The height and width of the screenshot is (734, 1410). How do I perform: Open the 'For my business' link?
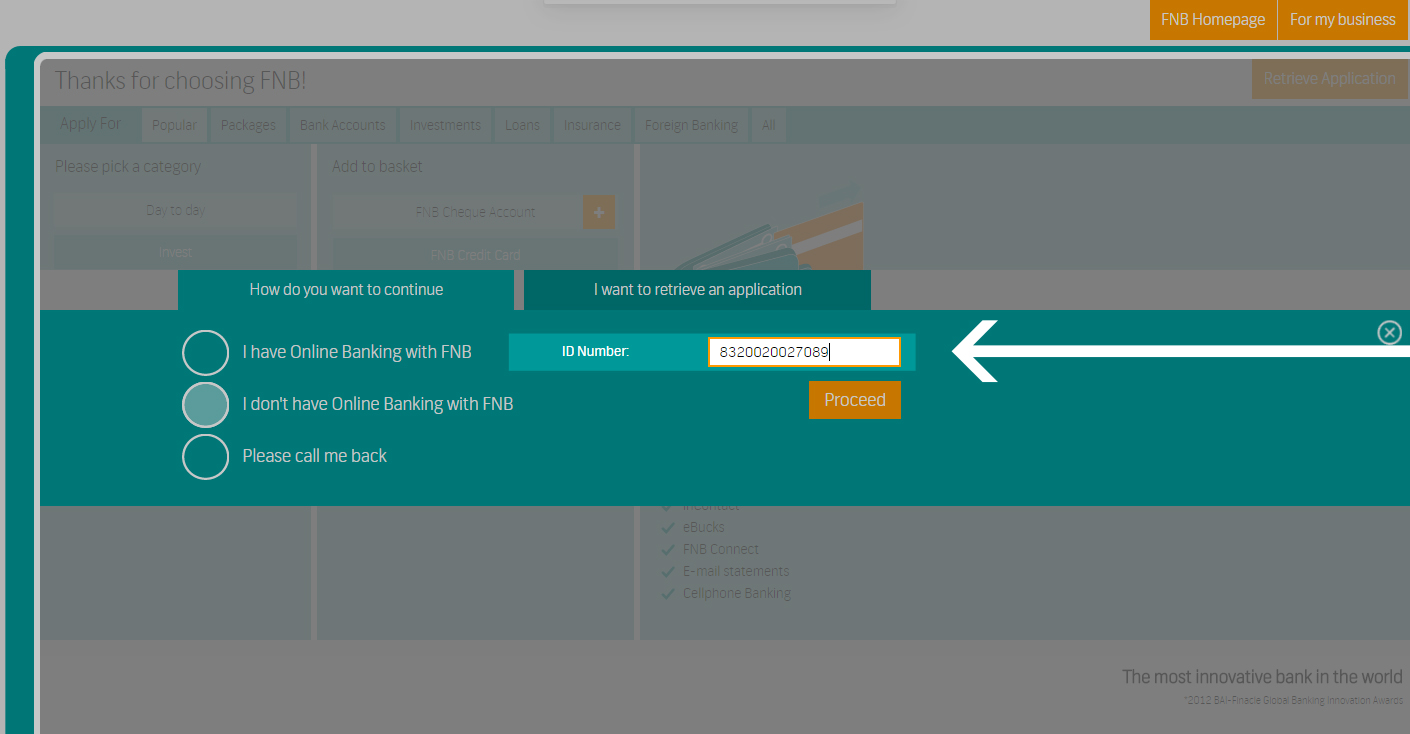click(x=1342, y=20)
